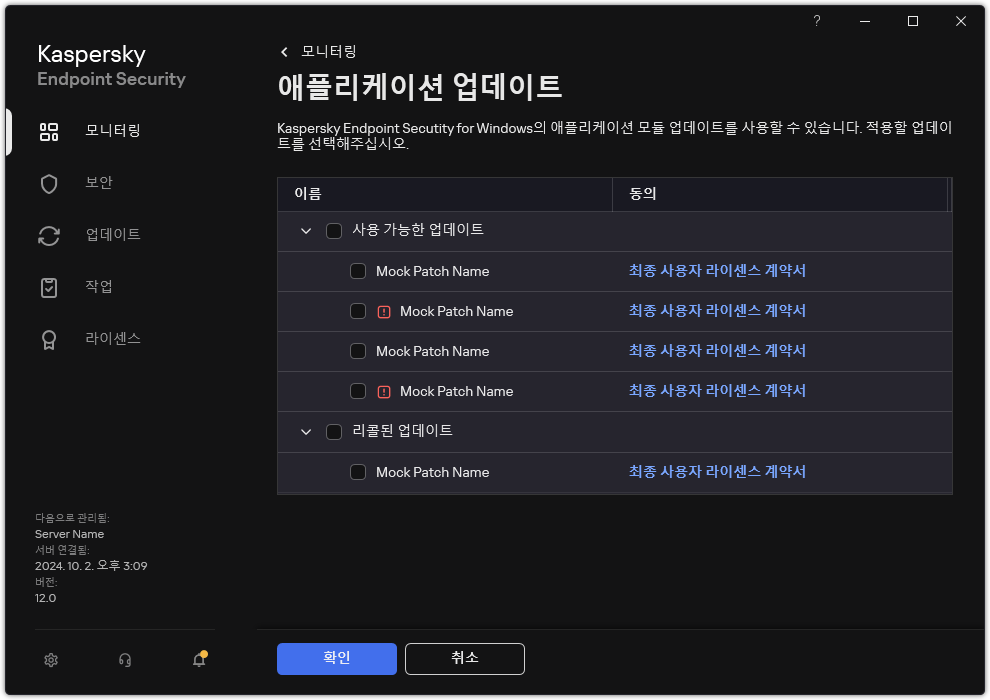This screenshot has width=990, height=700.
Task: Check the first Mock Patch Name checkbox
Action: point(357,271)
